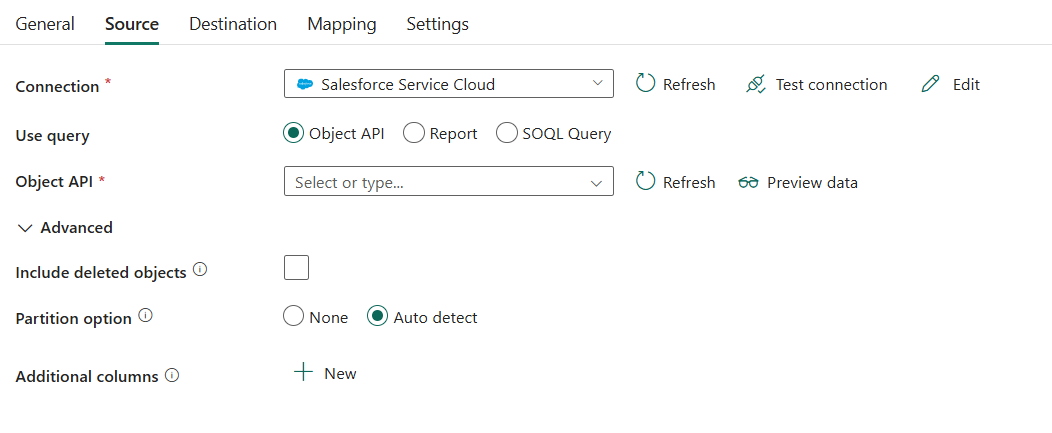
Task: Enable the Include deleted objects checkbox
Action: pos(297,268)
